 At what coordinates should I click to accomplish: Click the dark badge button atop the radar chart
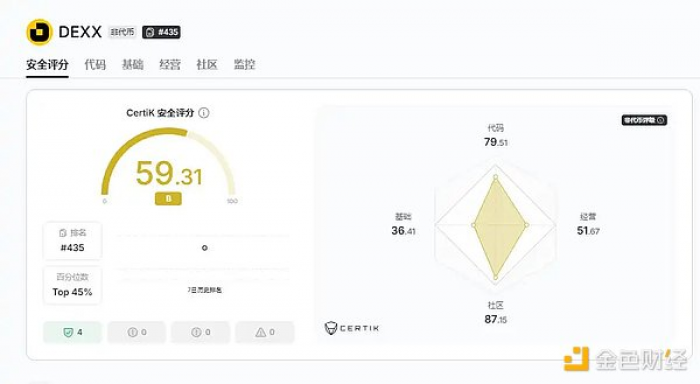click(x=644, y=120)
